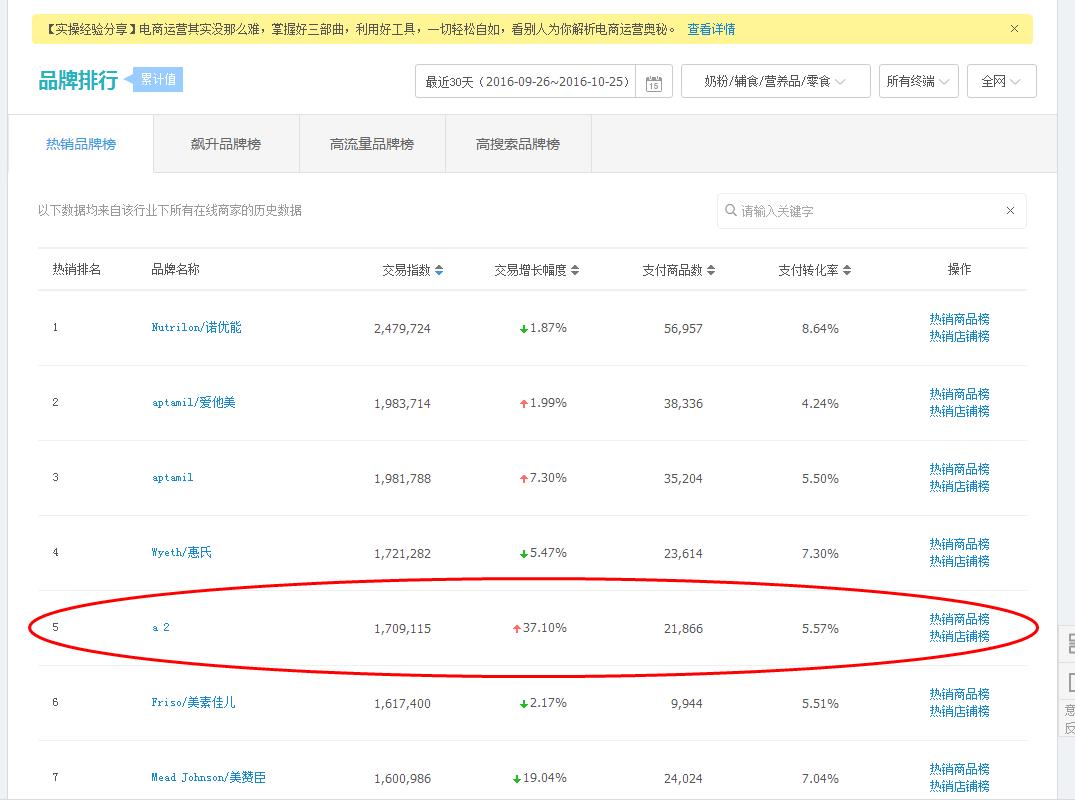Open 热销店铺榜 for Nutrilon/诺优能
The height and width of the screenshot is (800, 1075).
[x=959, y=337]
